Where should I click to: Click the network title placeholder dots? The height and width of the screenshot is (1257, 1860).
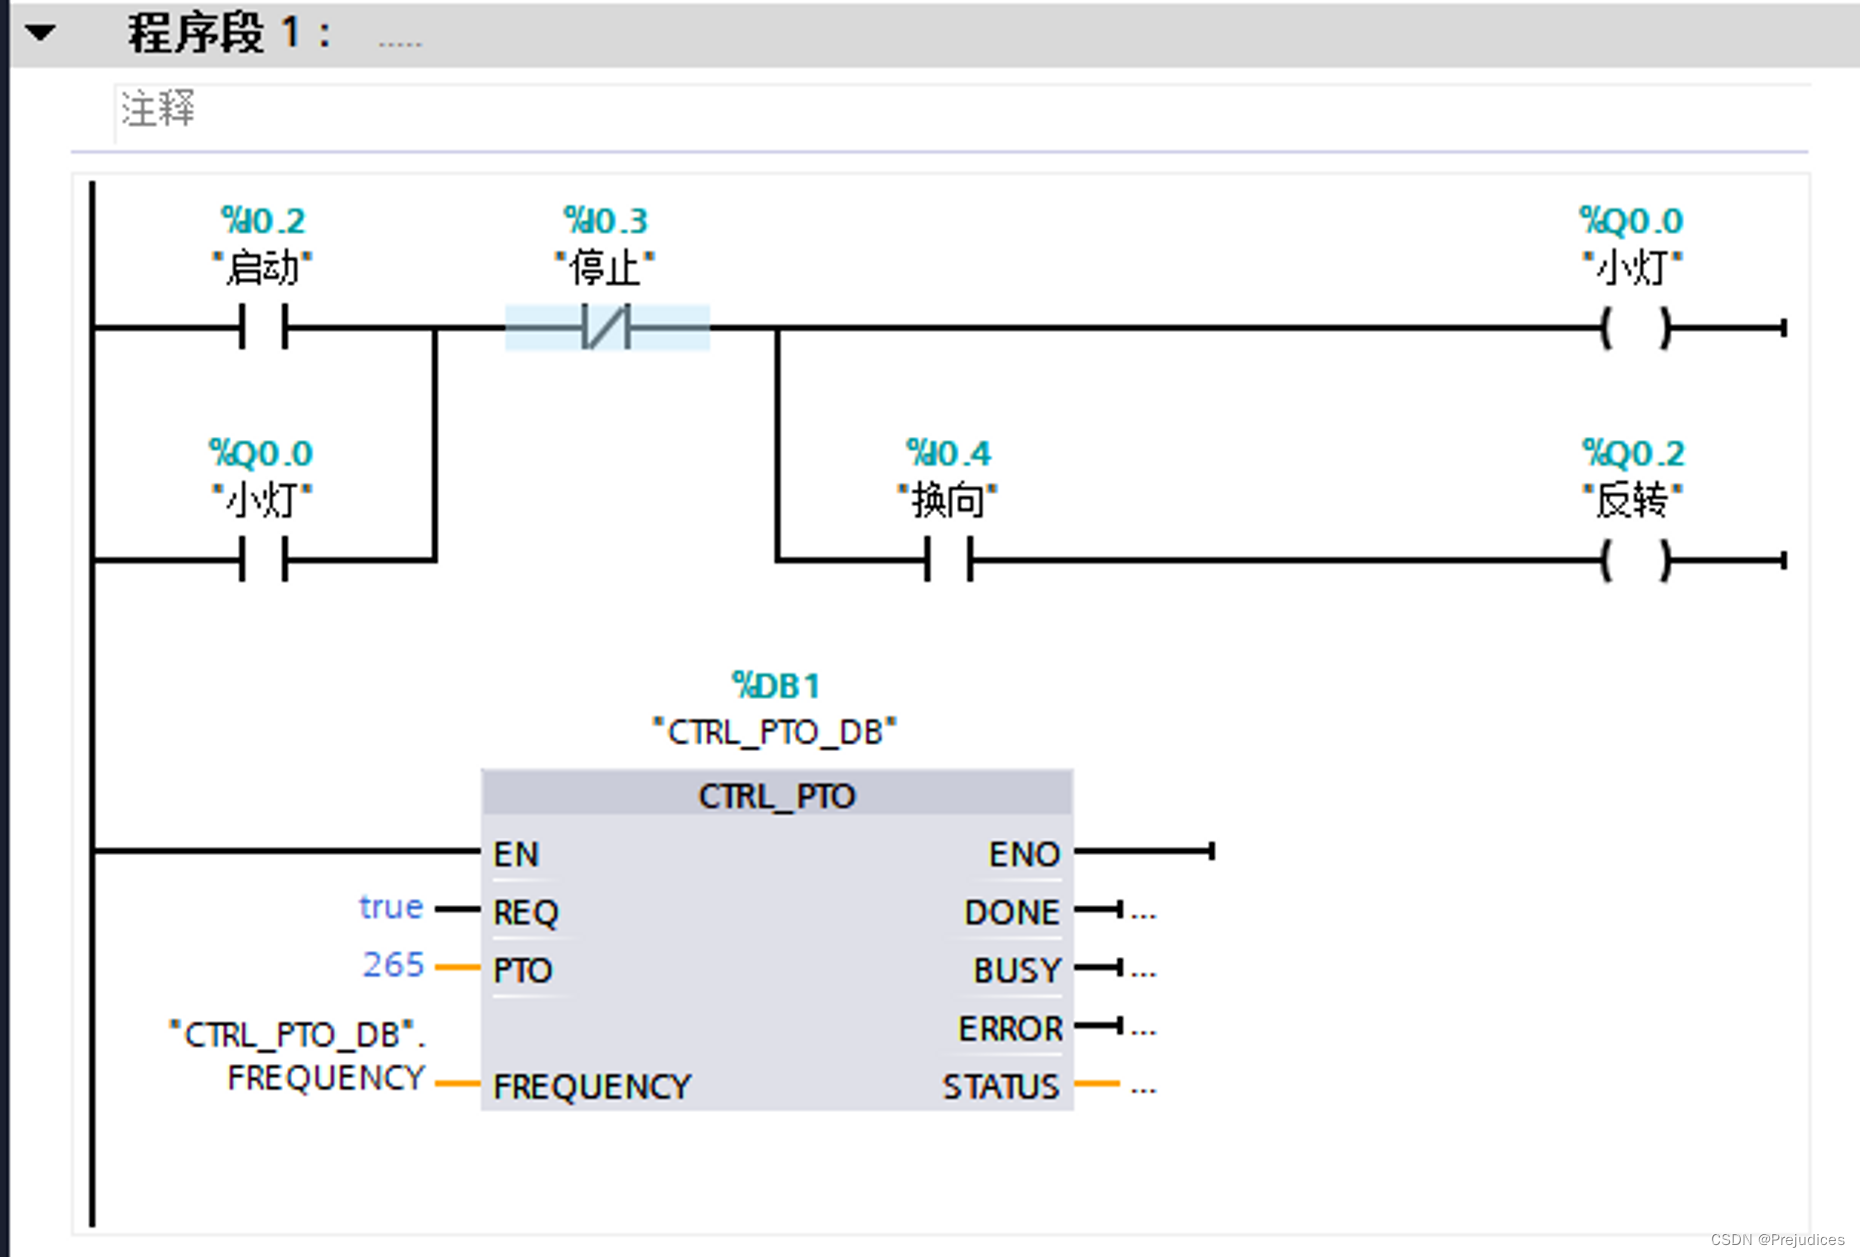(x=400, y=43)
